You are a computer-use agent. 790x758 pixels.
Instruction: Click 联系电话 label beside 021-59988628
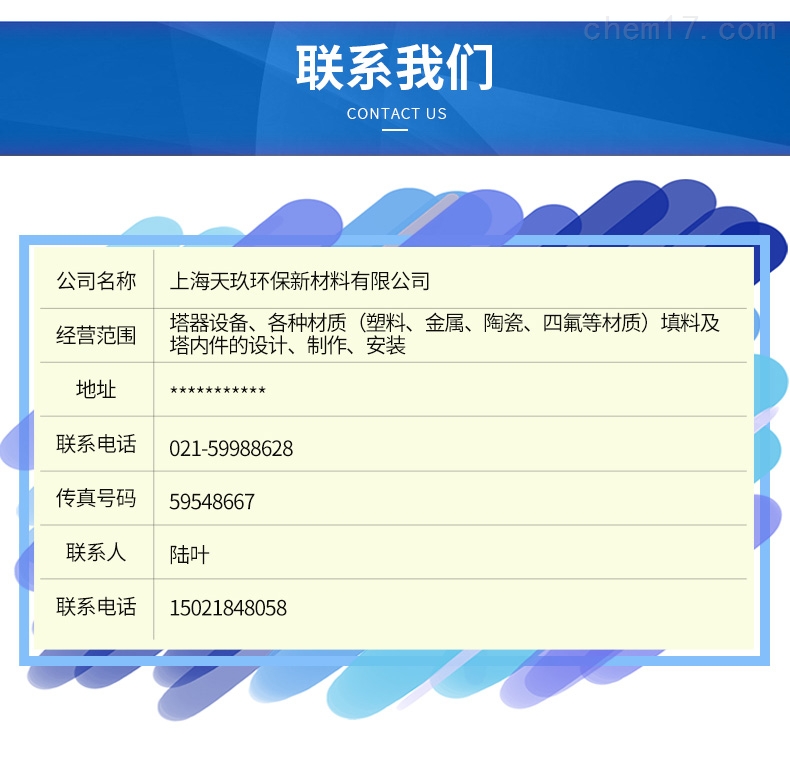pyautogui.click(x=96, y=444)
